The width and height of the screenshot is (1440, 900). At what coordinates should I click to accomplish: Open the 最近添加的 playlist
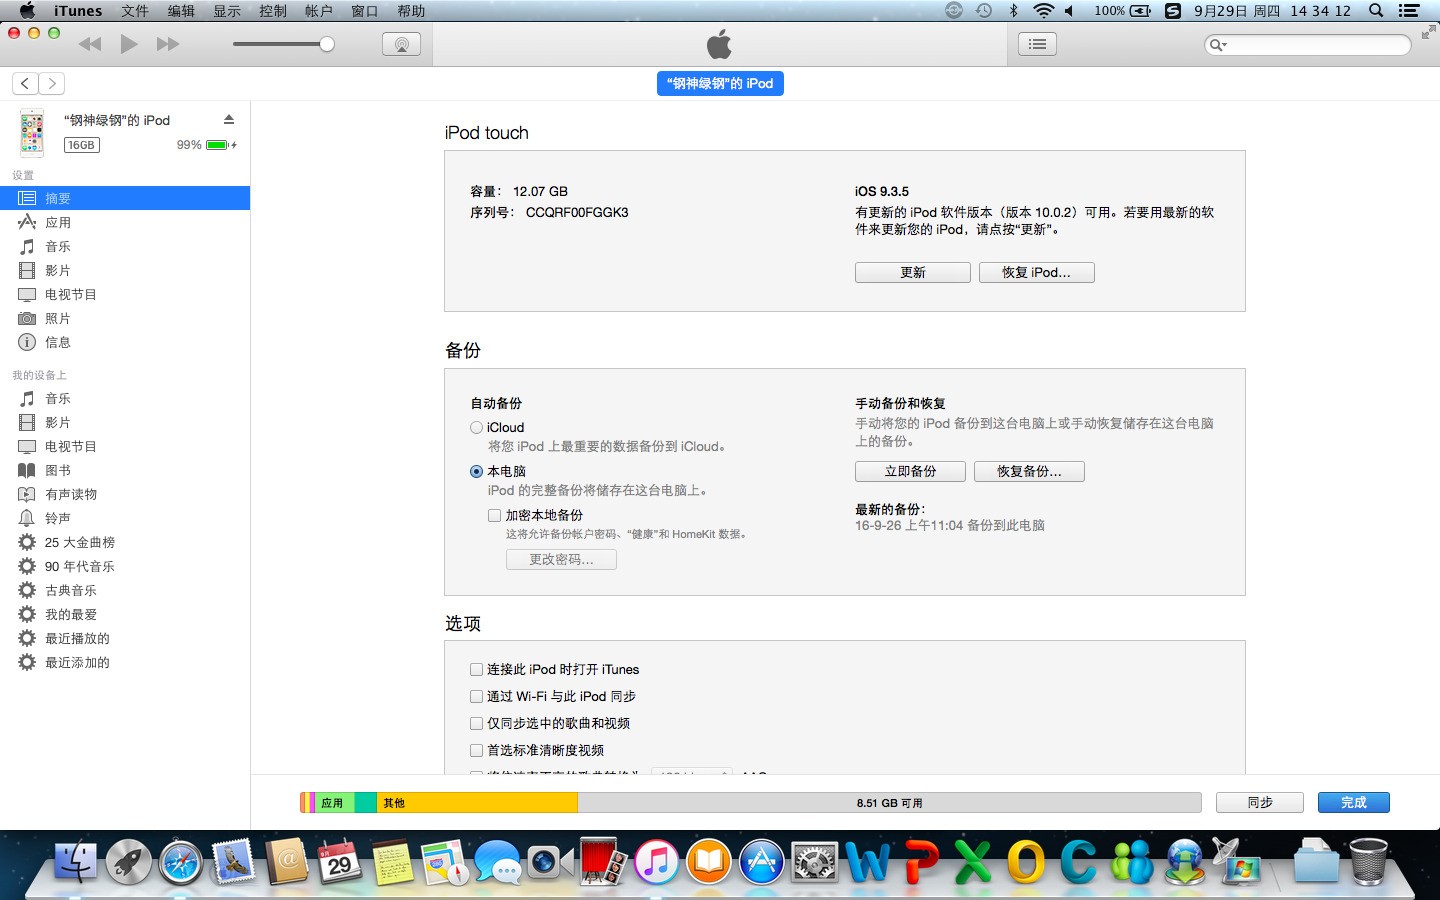(125, 662)
